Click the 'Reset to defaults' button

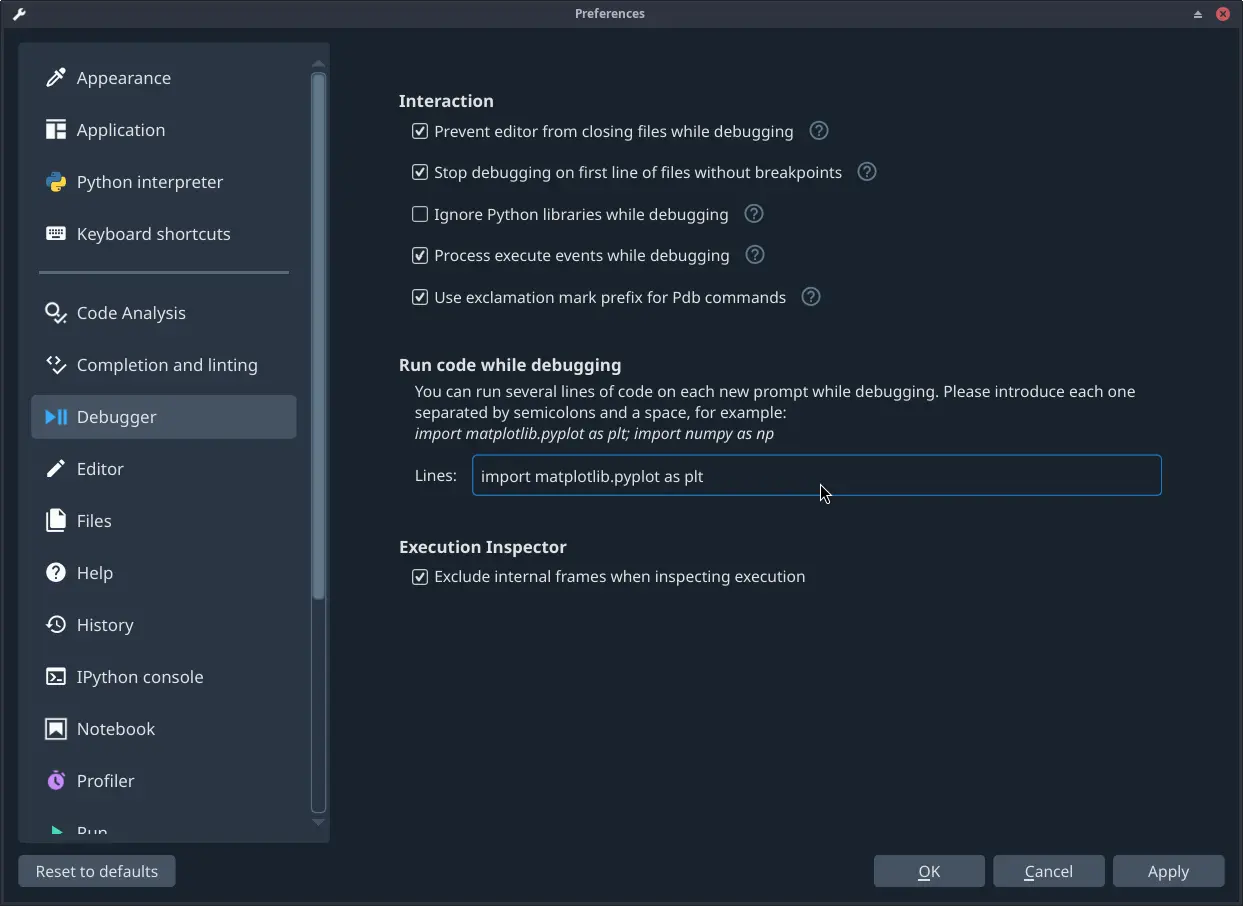(x=96, y=871)
